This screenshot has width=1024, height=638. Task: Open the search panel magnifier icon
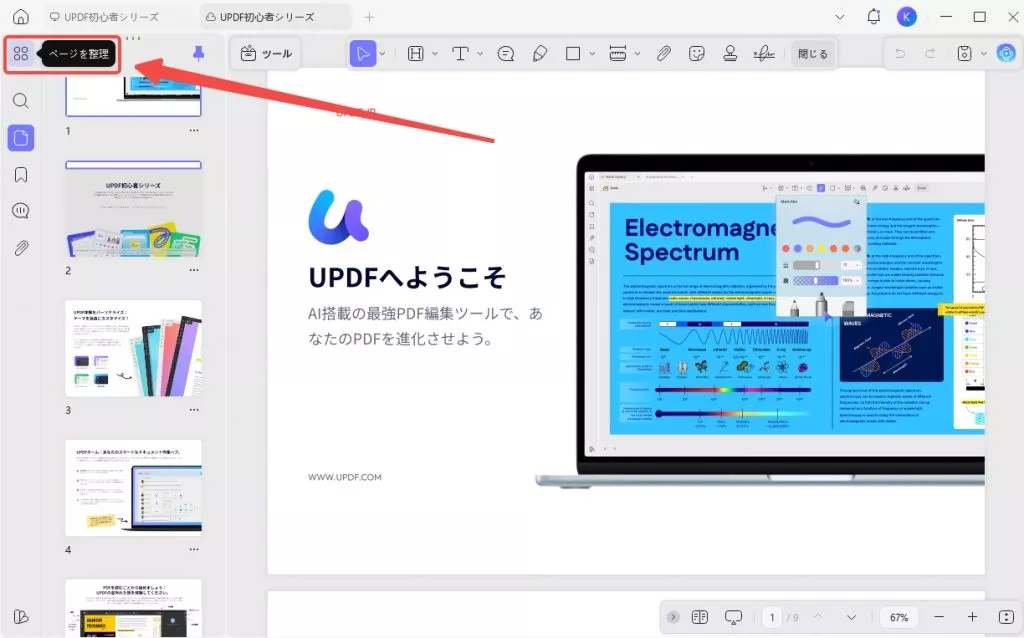pos(21,101)
